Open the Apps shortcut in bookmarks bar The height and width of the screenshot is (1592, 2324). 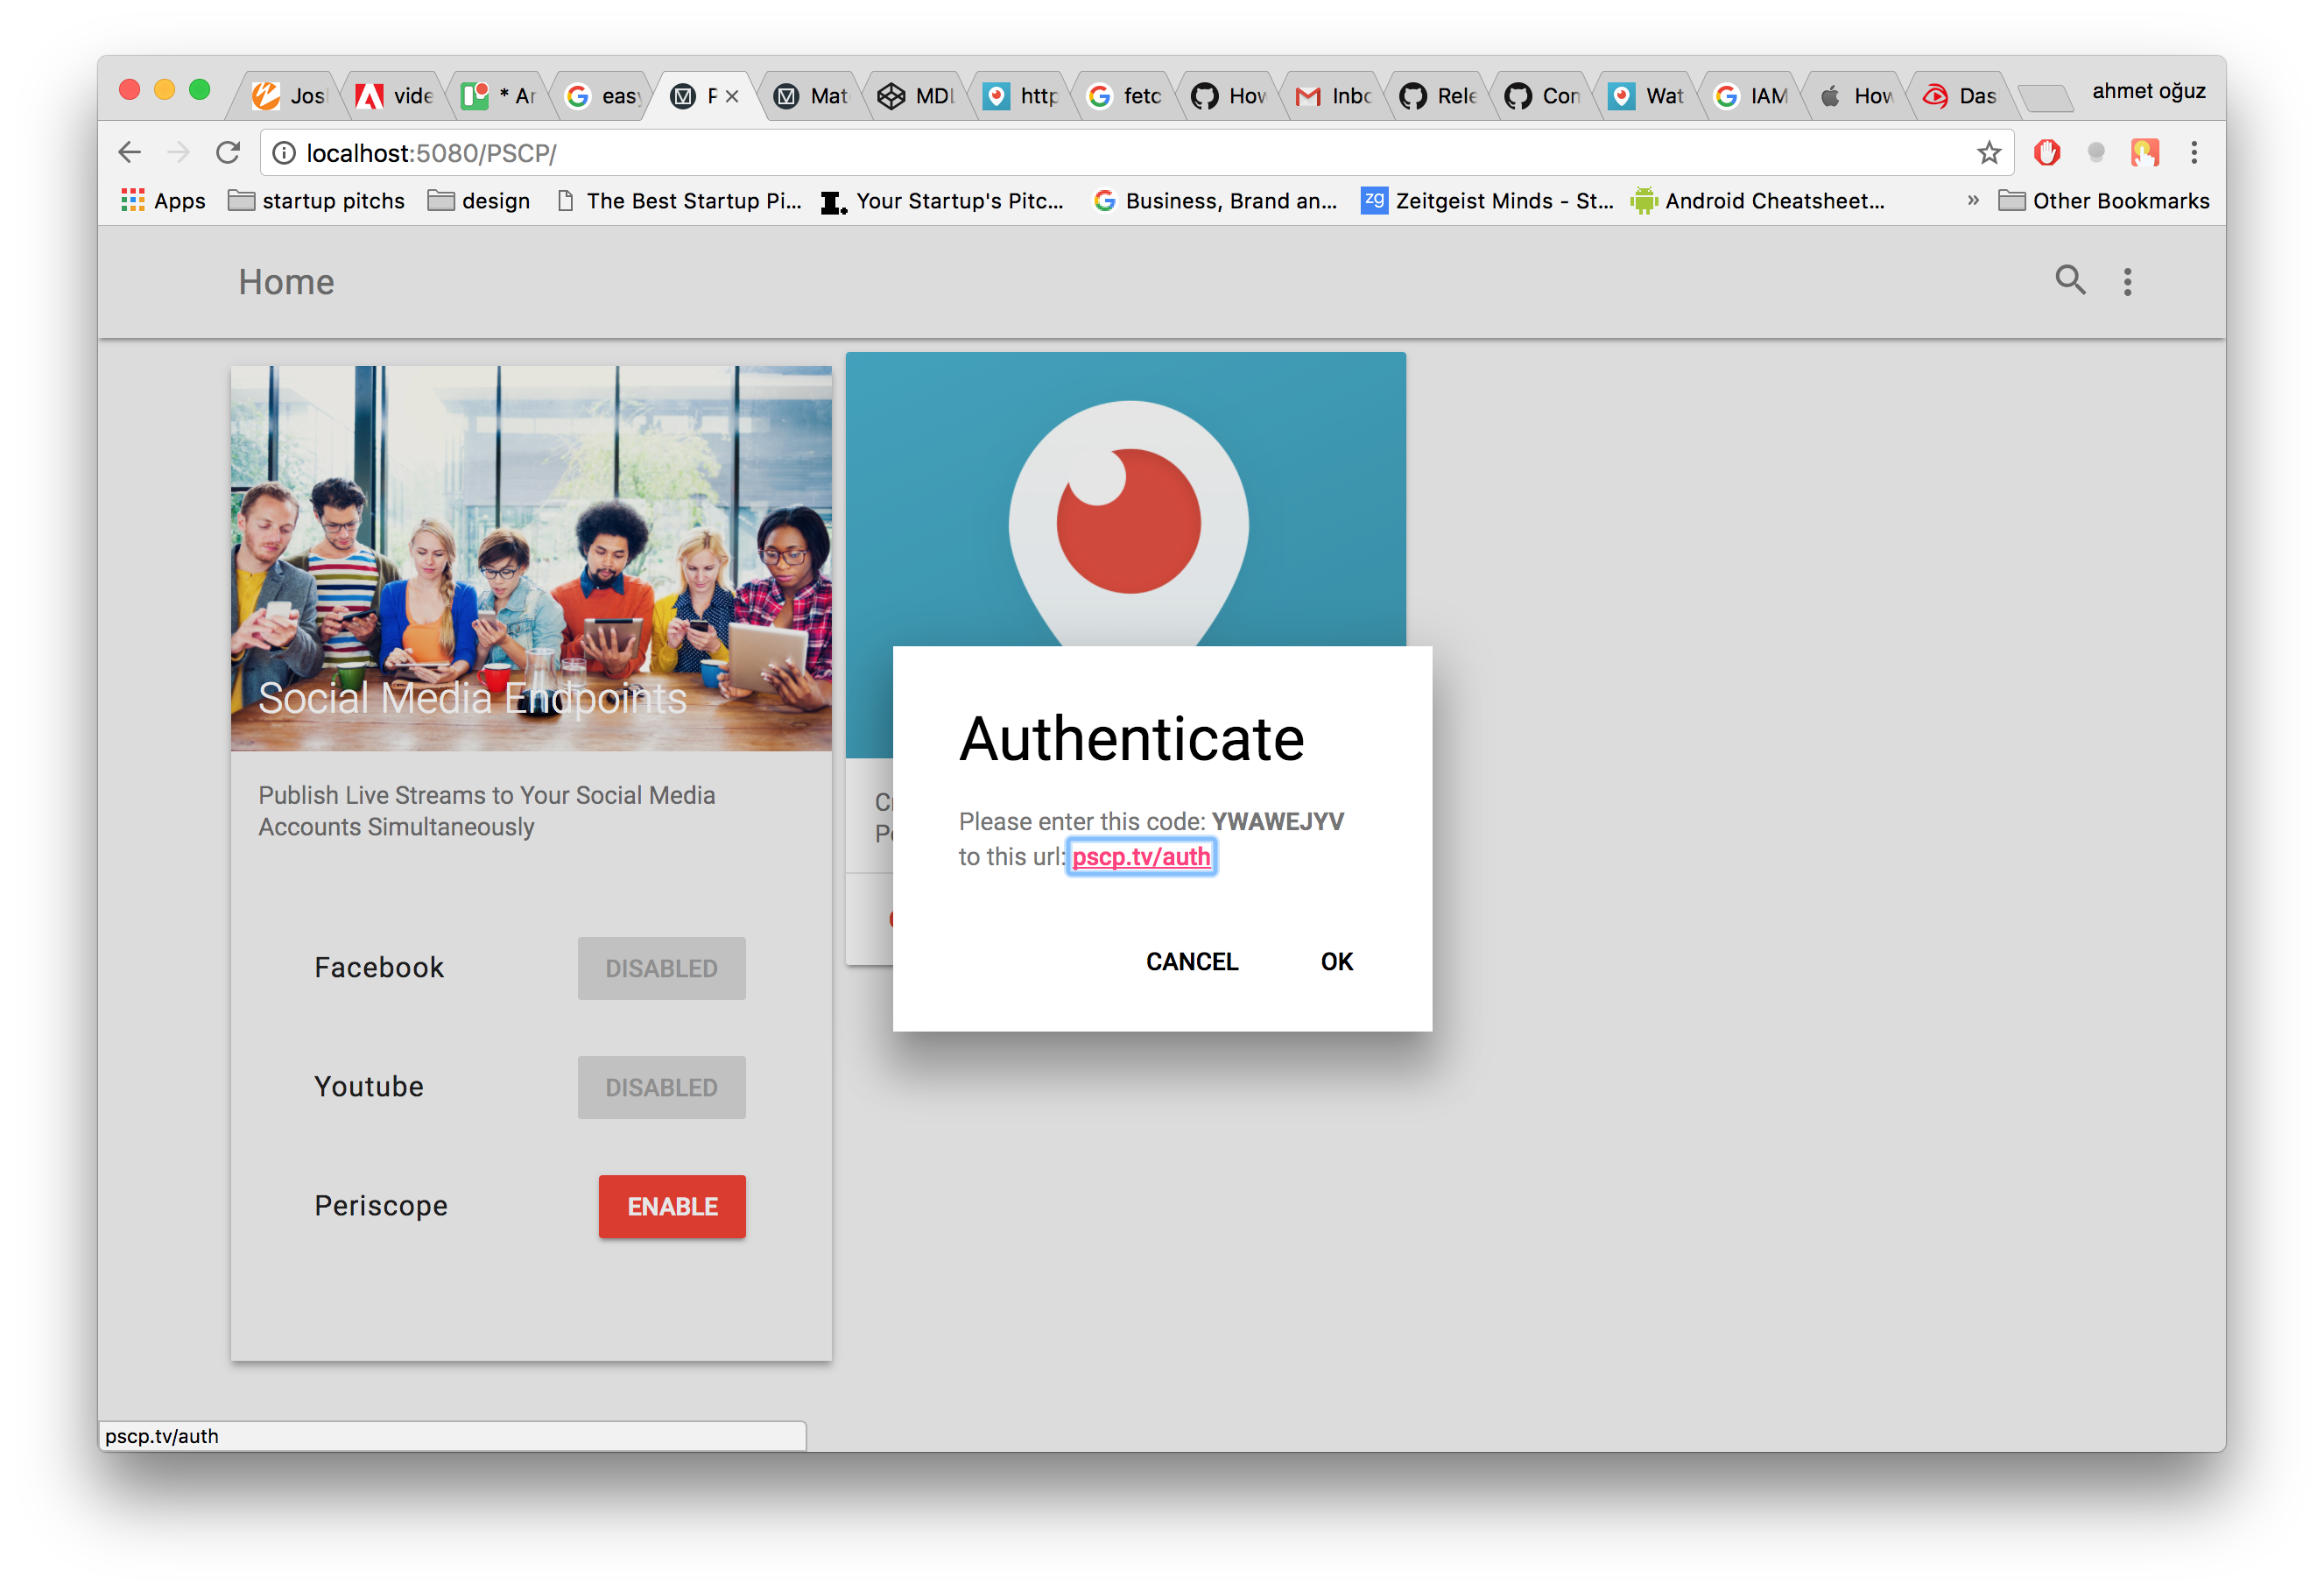tap(163, 201)
